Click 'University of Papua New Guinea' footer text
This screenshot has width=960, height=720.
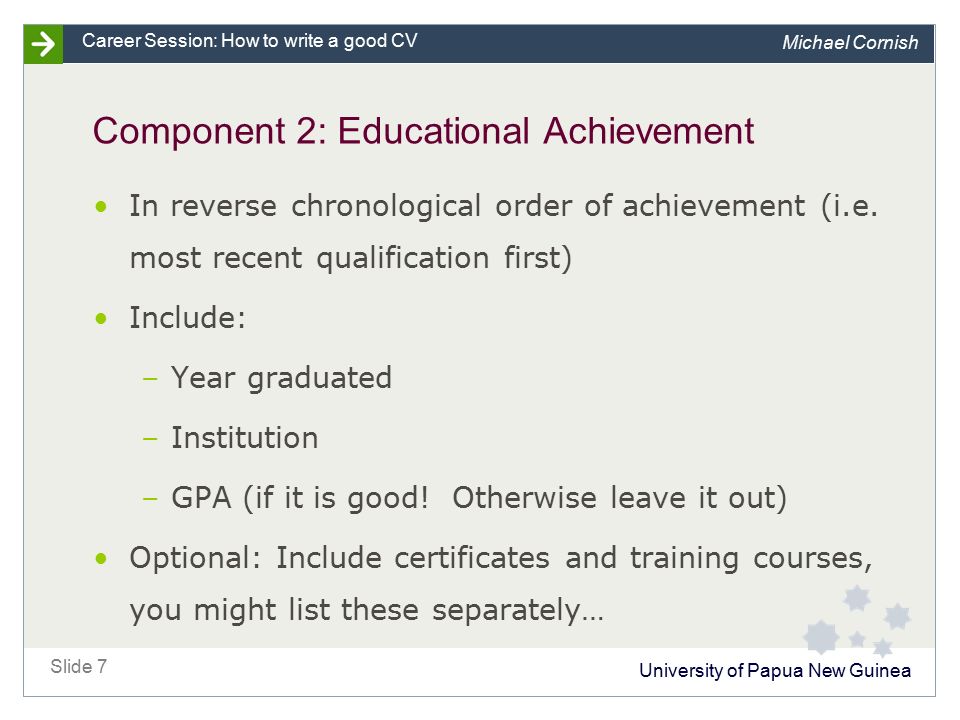pyautogui.click(x=774, y=670)
